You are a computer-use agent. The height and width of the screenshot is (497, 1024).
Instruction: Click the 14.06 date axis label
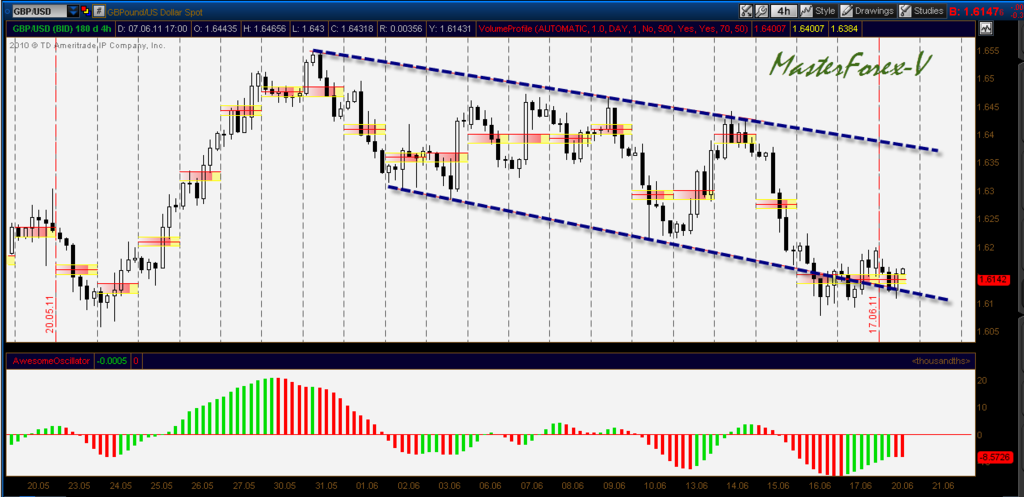click(x=738, y=486)
